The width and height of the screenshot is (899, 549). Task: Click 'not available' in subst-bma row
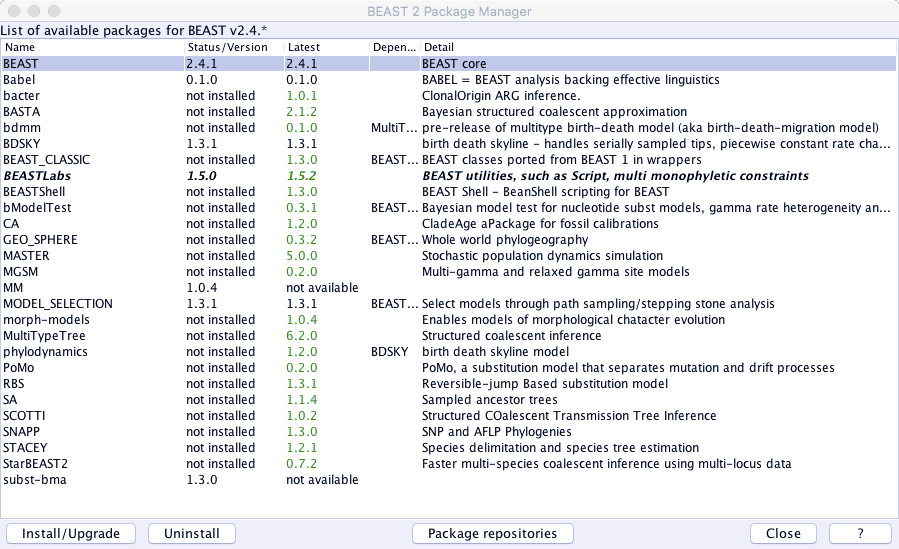(322, 480)
